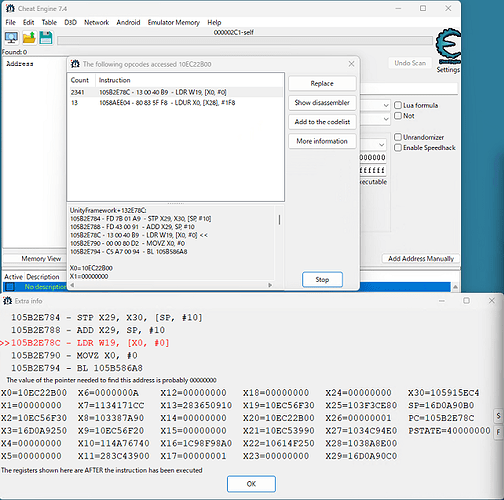Open the Help menu
Viewport: 504px width, 500px height.
(214, 22)
